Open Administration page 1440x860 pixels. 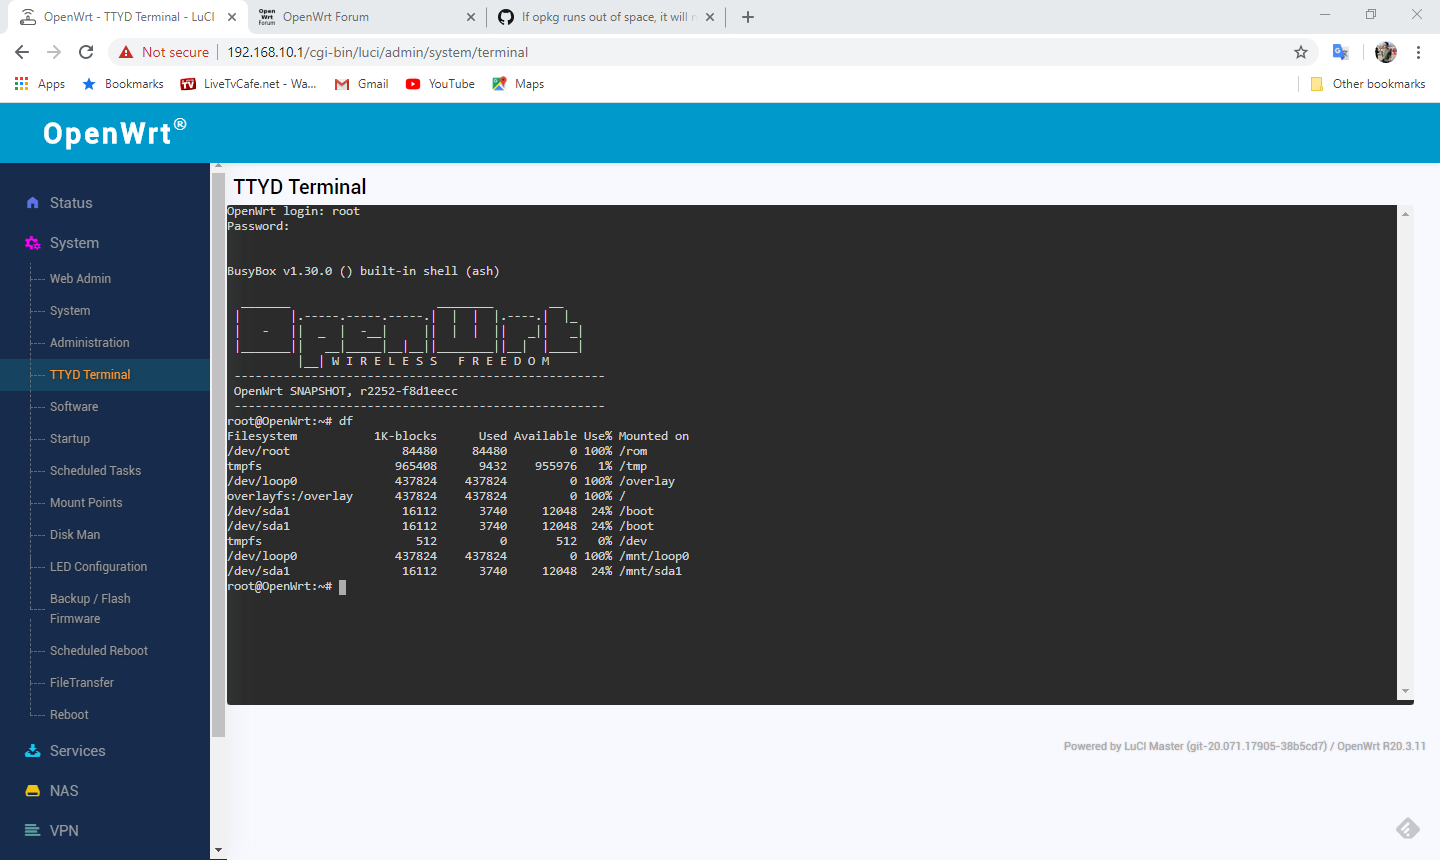[x=90, y=343]
